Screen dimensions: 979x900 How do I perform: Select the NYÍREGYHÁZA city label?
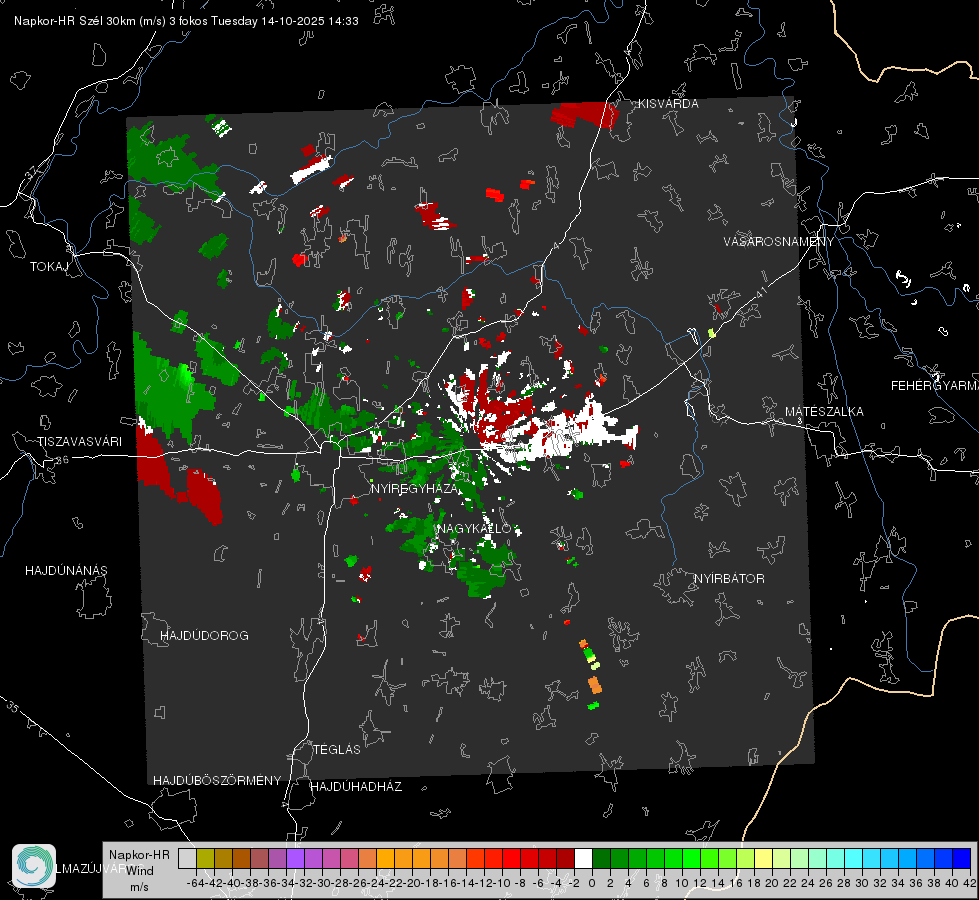click(x=414, y=488)
